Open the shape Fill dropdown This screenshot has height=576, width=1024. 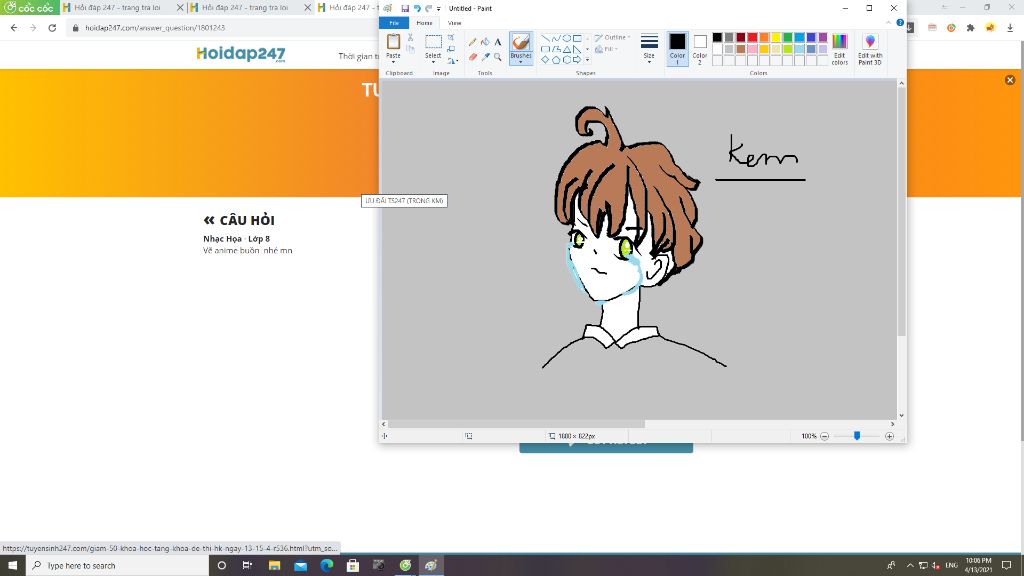pos(607,49)
